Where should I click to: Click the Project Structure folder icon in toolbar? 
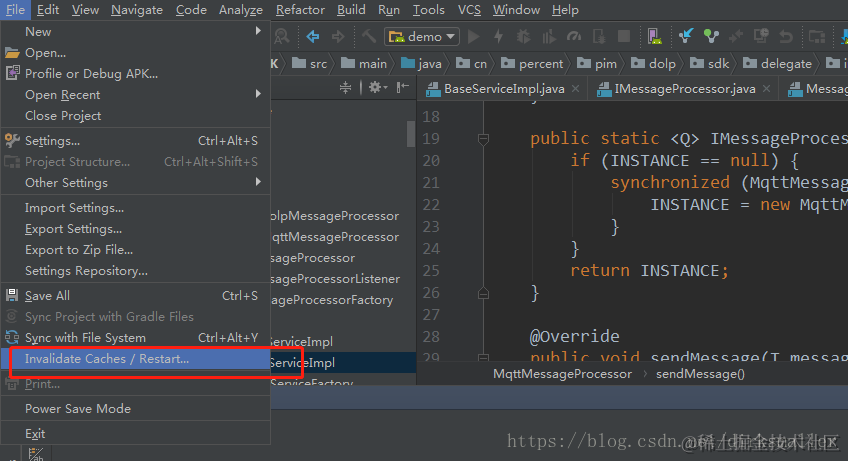click(x=817, y=37)
